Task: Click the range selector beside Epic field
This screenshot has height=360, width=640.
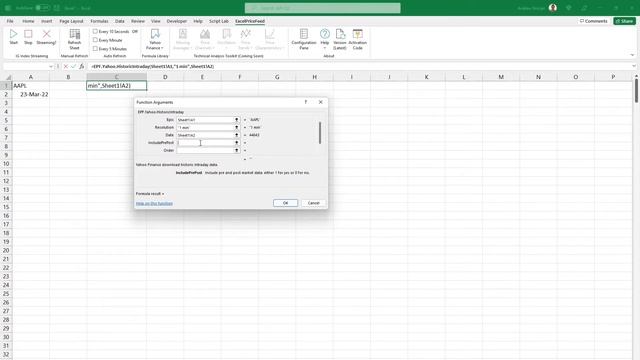Action: point(236,120)
